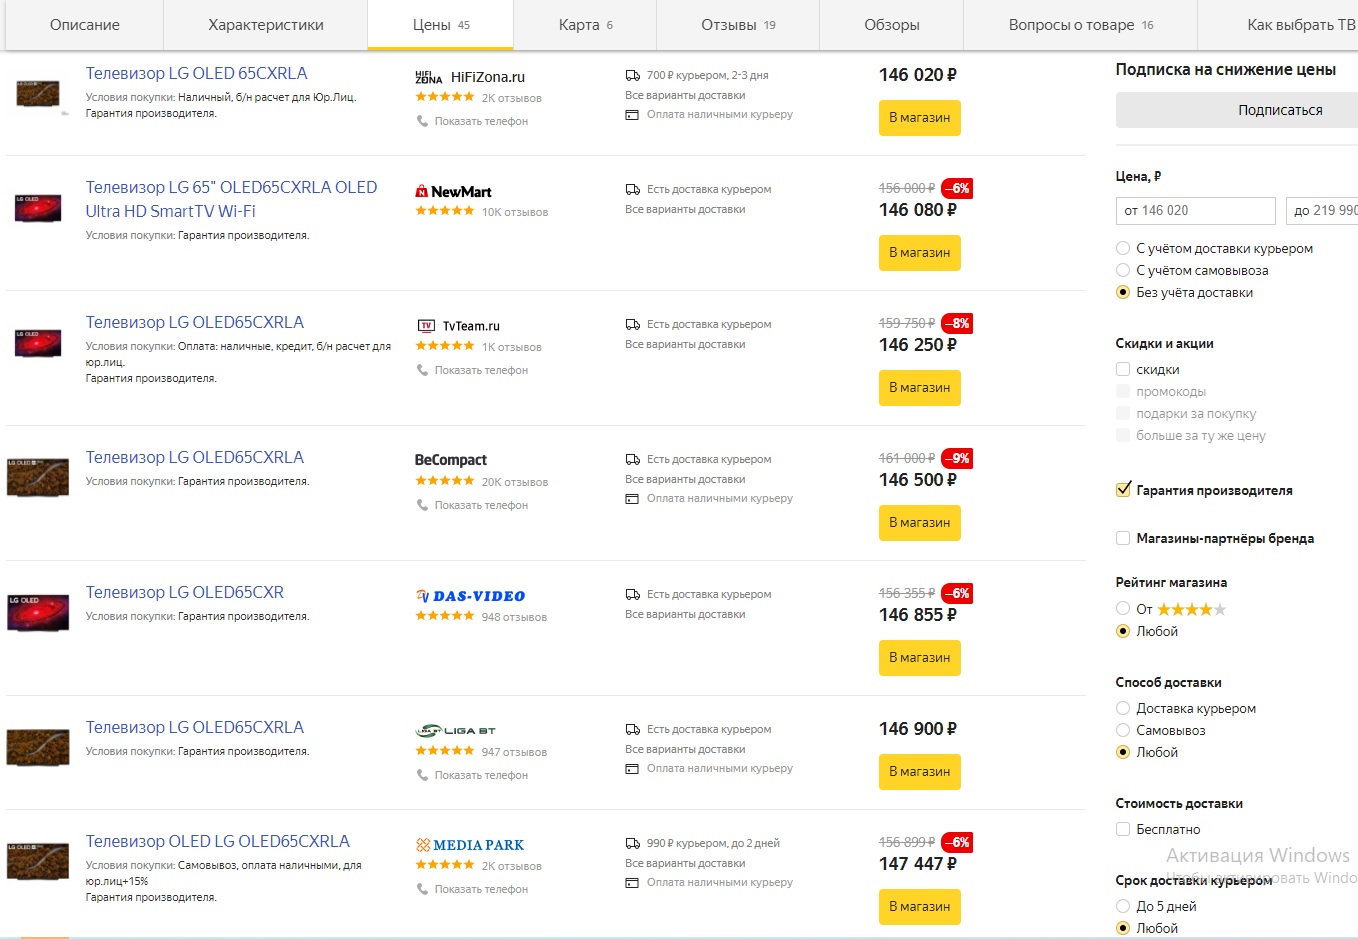Click the minimum price input field
The image size is (1358, 939).
[1195, 210]
